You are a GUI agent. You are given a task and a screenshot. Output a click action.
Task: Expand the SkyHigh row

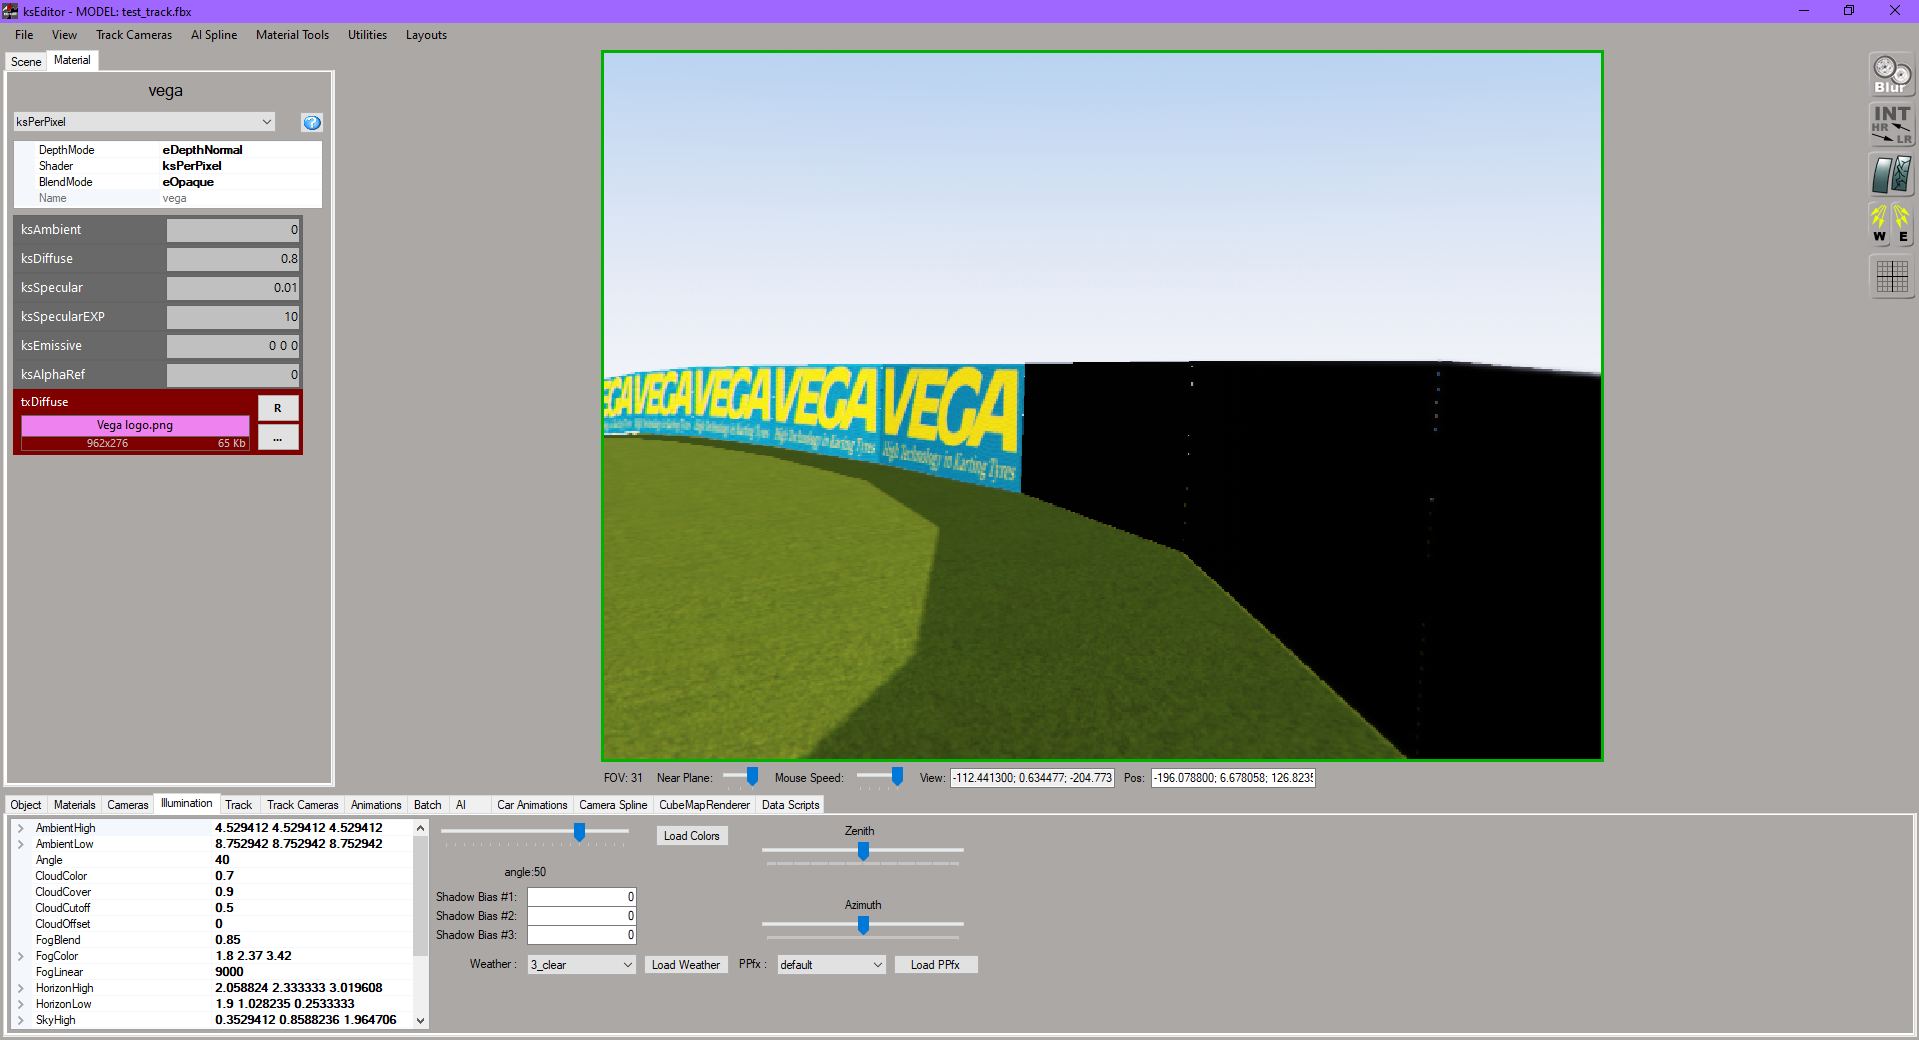(x=20, y=1020)
